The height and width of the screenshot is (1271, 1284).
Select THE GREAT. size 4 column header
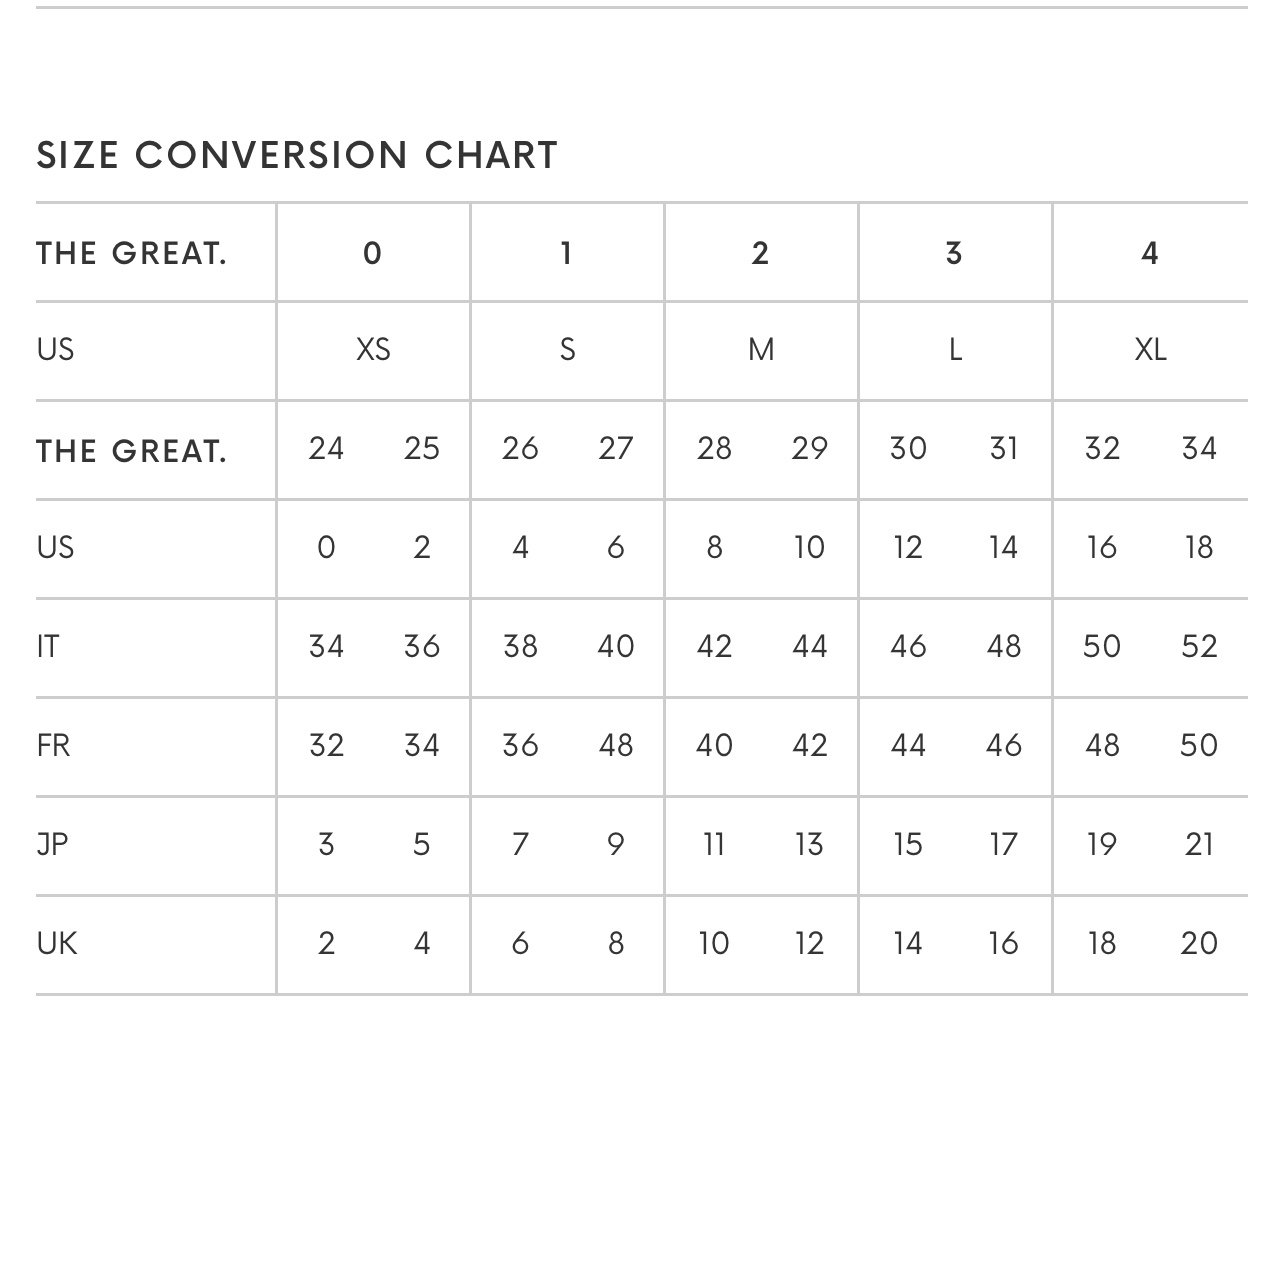1150,253
